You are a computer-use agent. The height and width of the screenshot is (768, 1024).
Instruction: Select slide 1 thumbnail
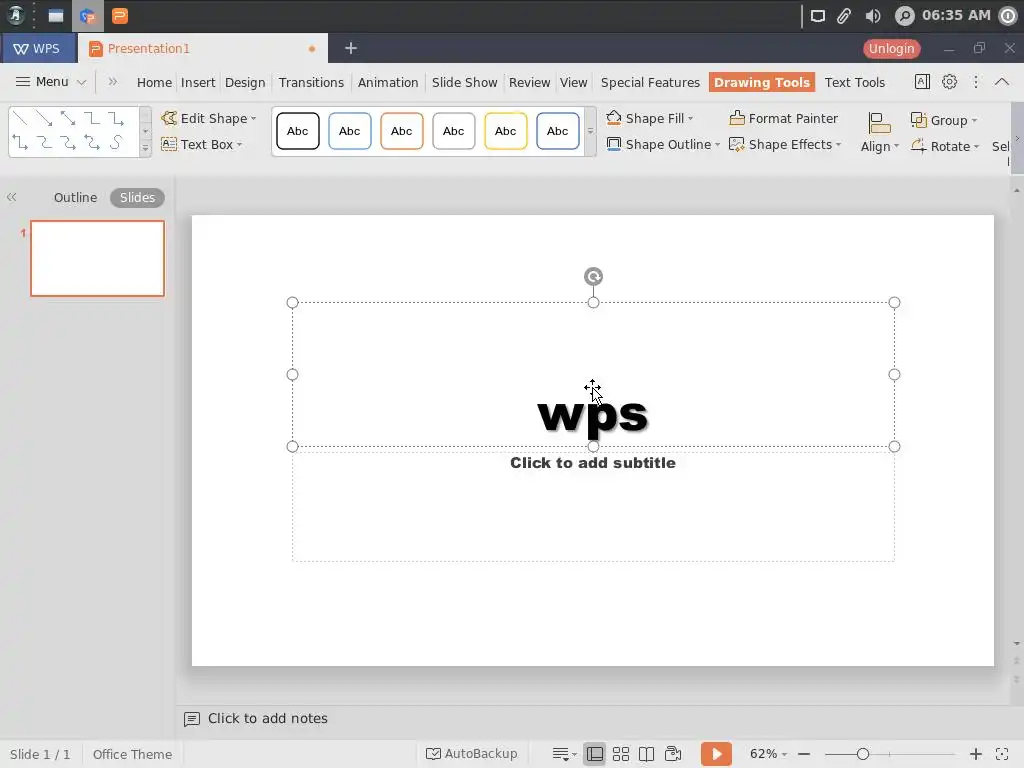pyautogui.click(x=97, y=259)
